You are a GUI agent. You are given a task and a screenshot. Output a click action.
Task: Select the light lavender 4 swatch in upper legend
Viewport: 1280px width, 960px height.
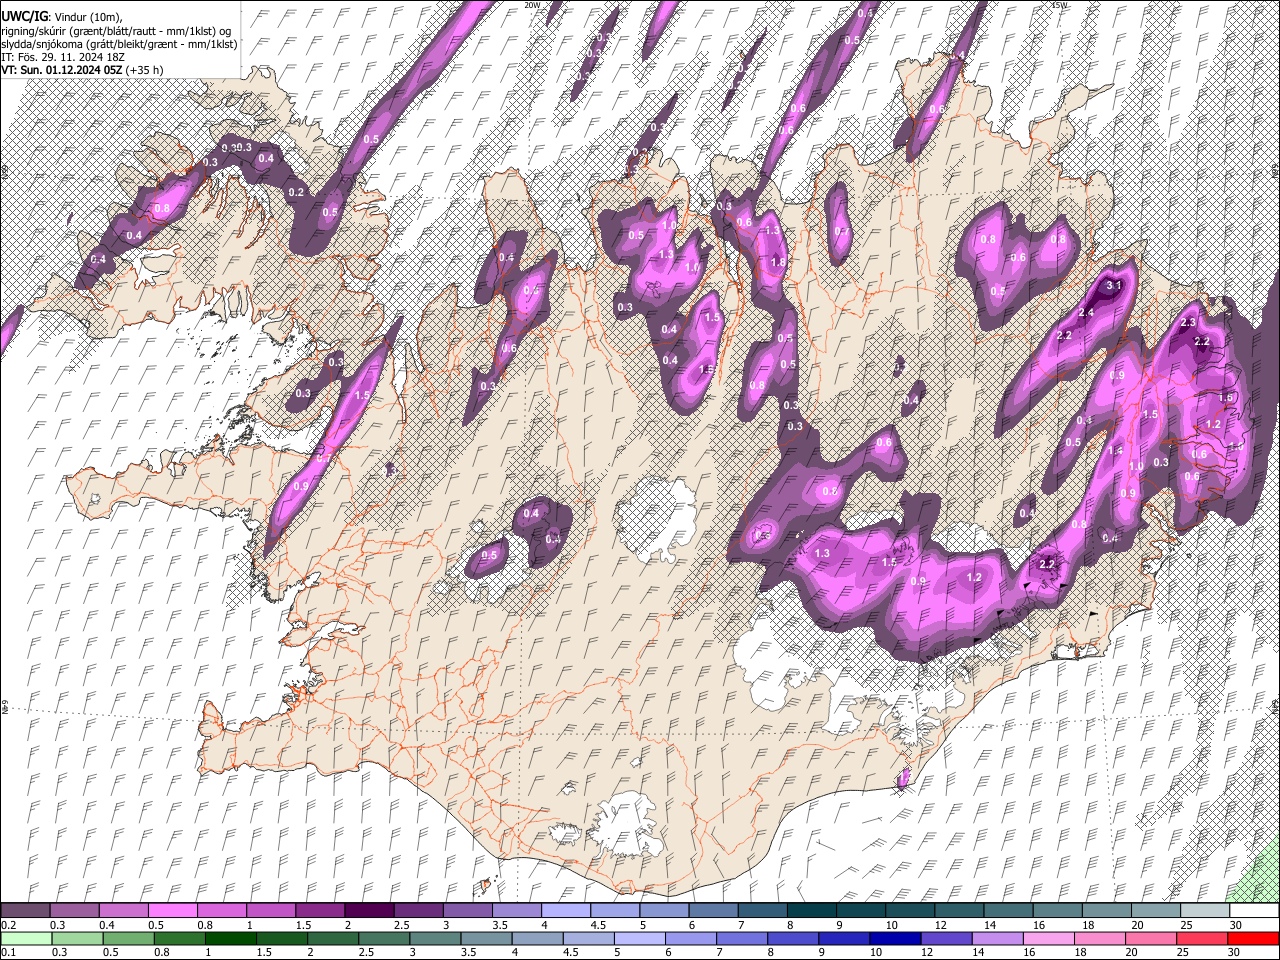point(565,910)
